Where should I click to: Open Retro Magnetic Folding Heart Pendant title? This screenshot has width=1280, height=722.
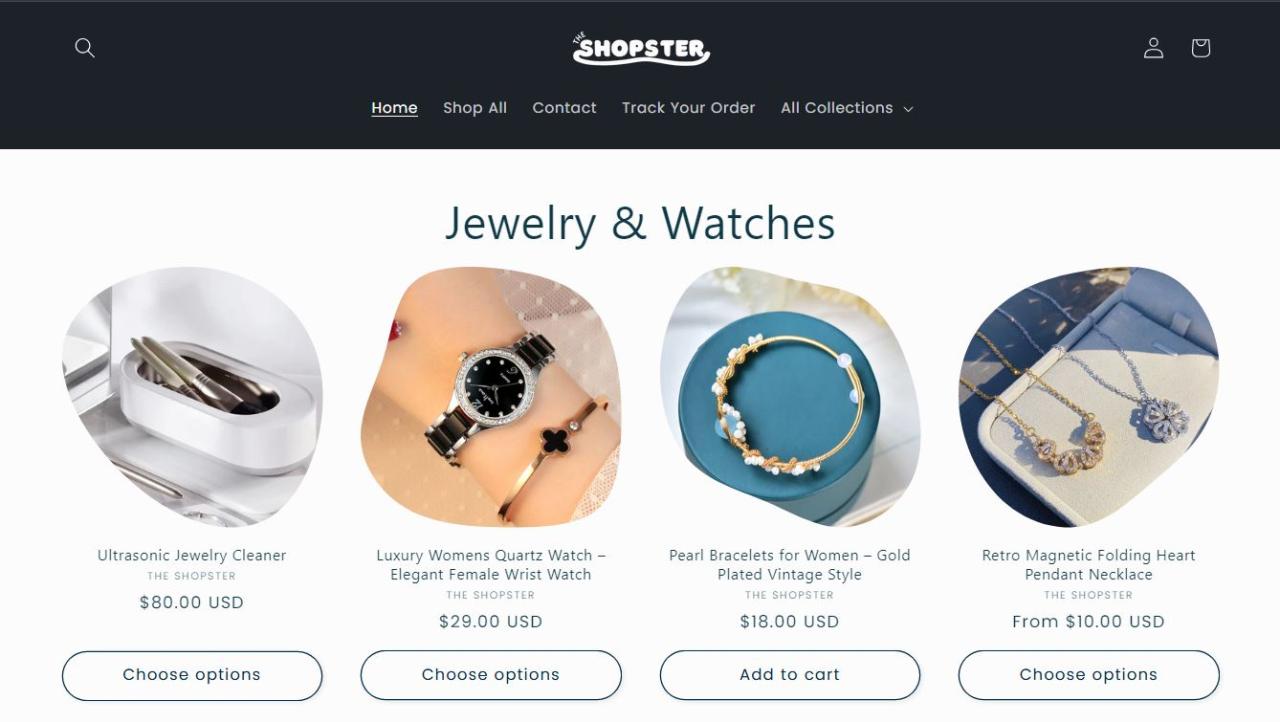click(x=1089, y=565)
